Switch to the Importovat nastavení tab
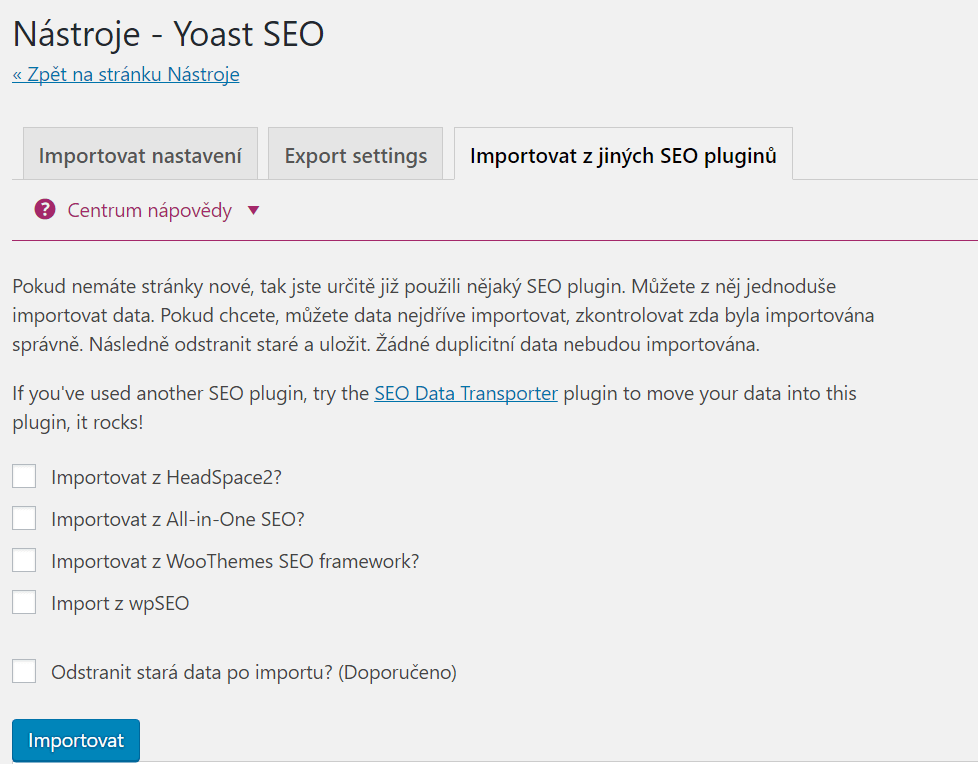This screenshot has height=764, width=978. tap(140, 154)
